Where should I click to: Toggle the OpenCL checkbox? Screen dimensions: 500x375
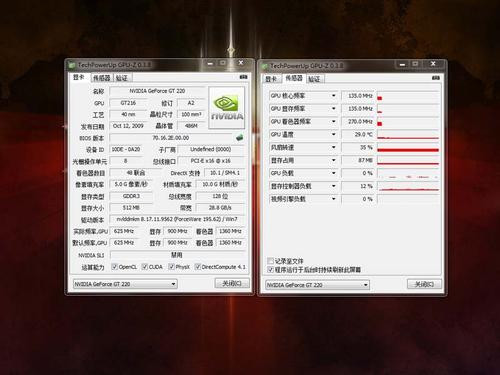click(114, 267)
